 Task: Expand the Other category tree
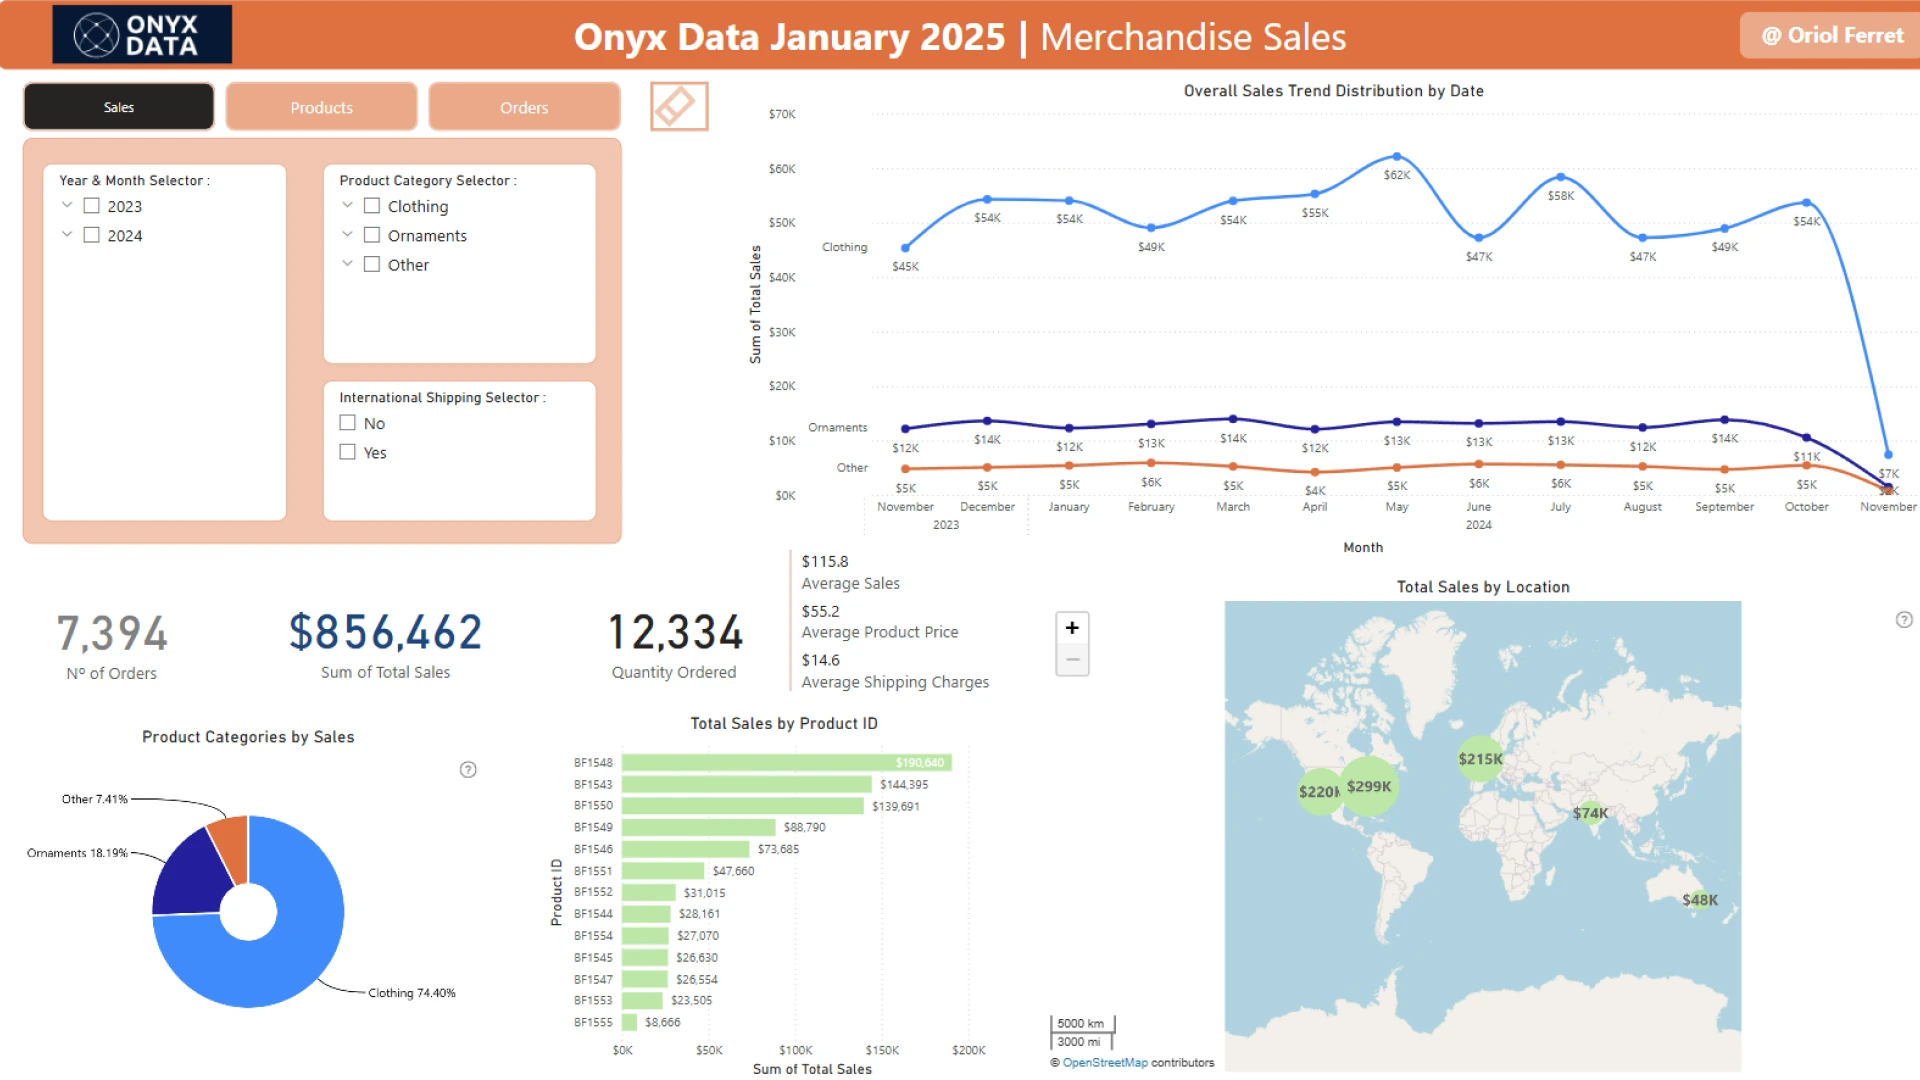(x=347, y=263)
